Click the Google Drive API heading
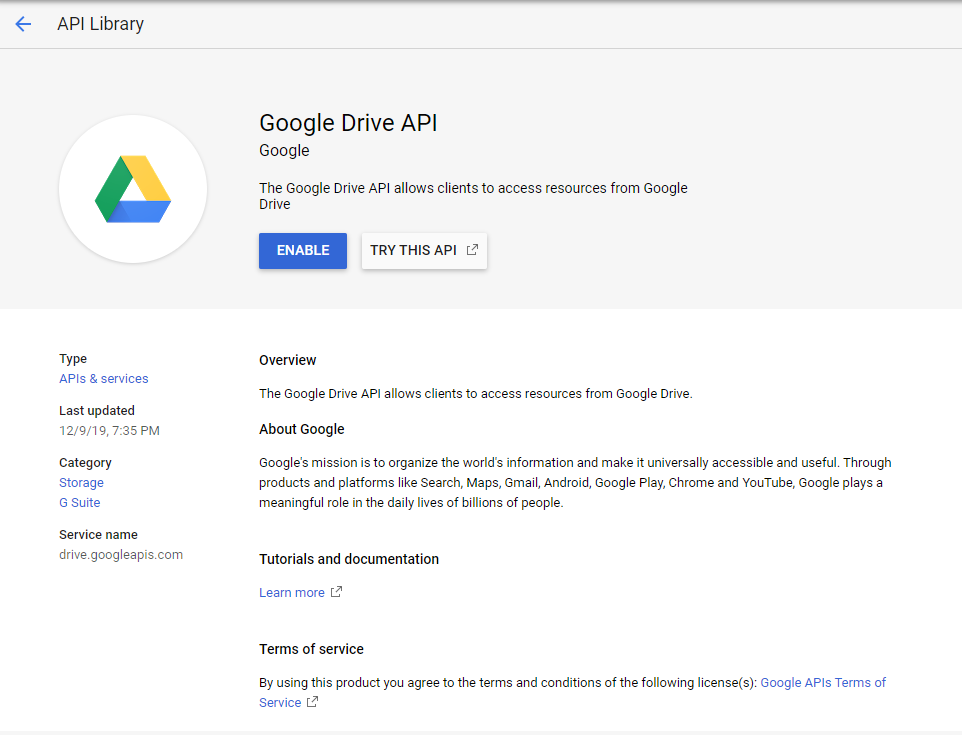Image resolution: width=962 pixels, height=735 pixels. coord(348,123)
